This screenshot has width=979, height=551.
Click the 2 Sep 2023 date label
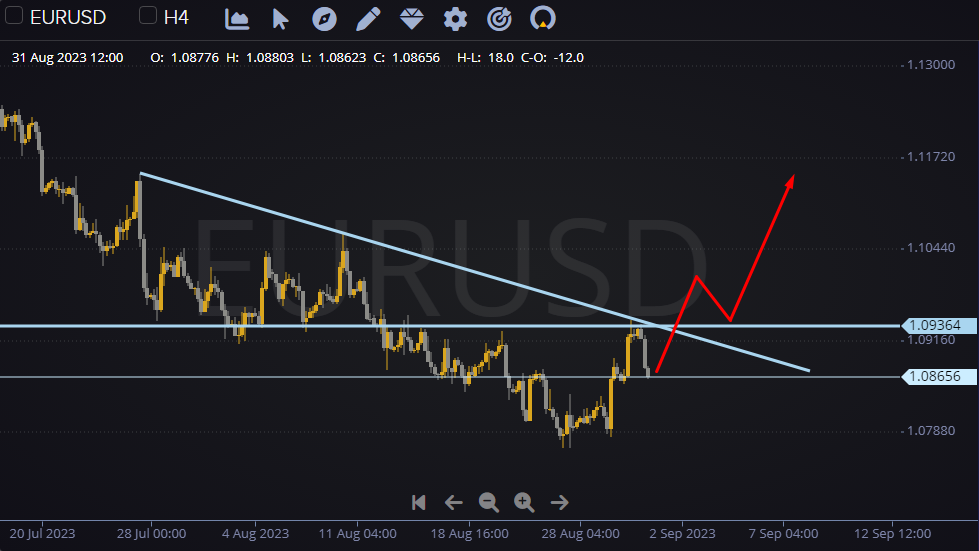pyautogui.click(x=682, y=534)
